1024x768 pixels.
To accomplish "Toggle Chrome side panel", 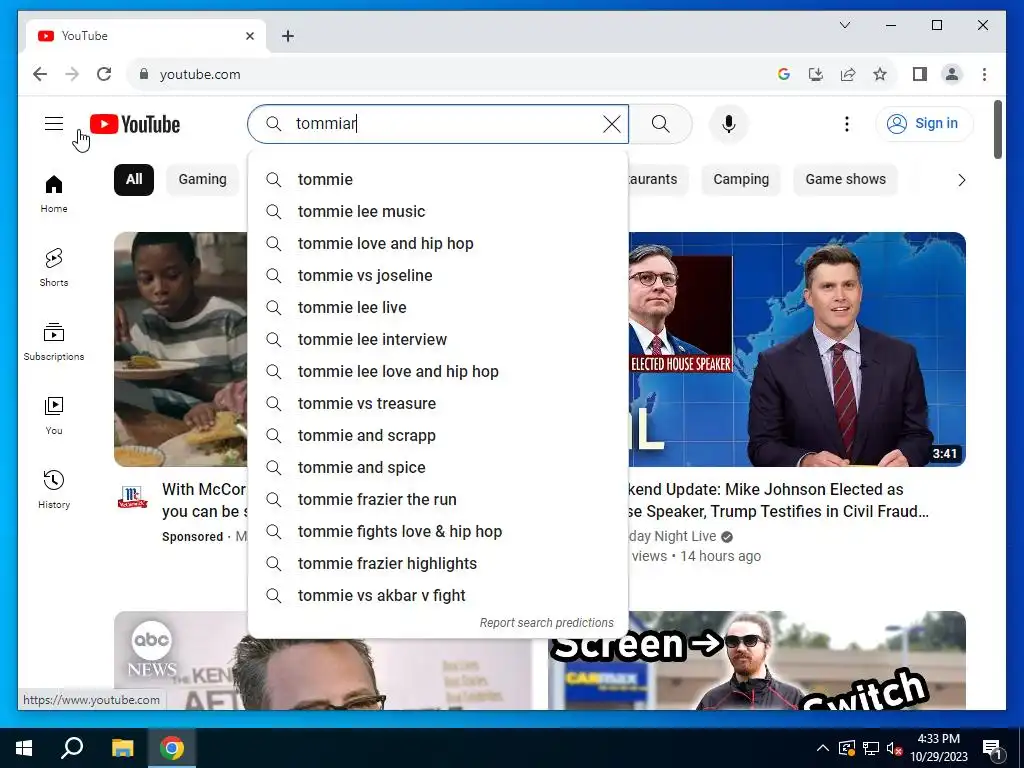I will click(920, 74).
